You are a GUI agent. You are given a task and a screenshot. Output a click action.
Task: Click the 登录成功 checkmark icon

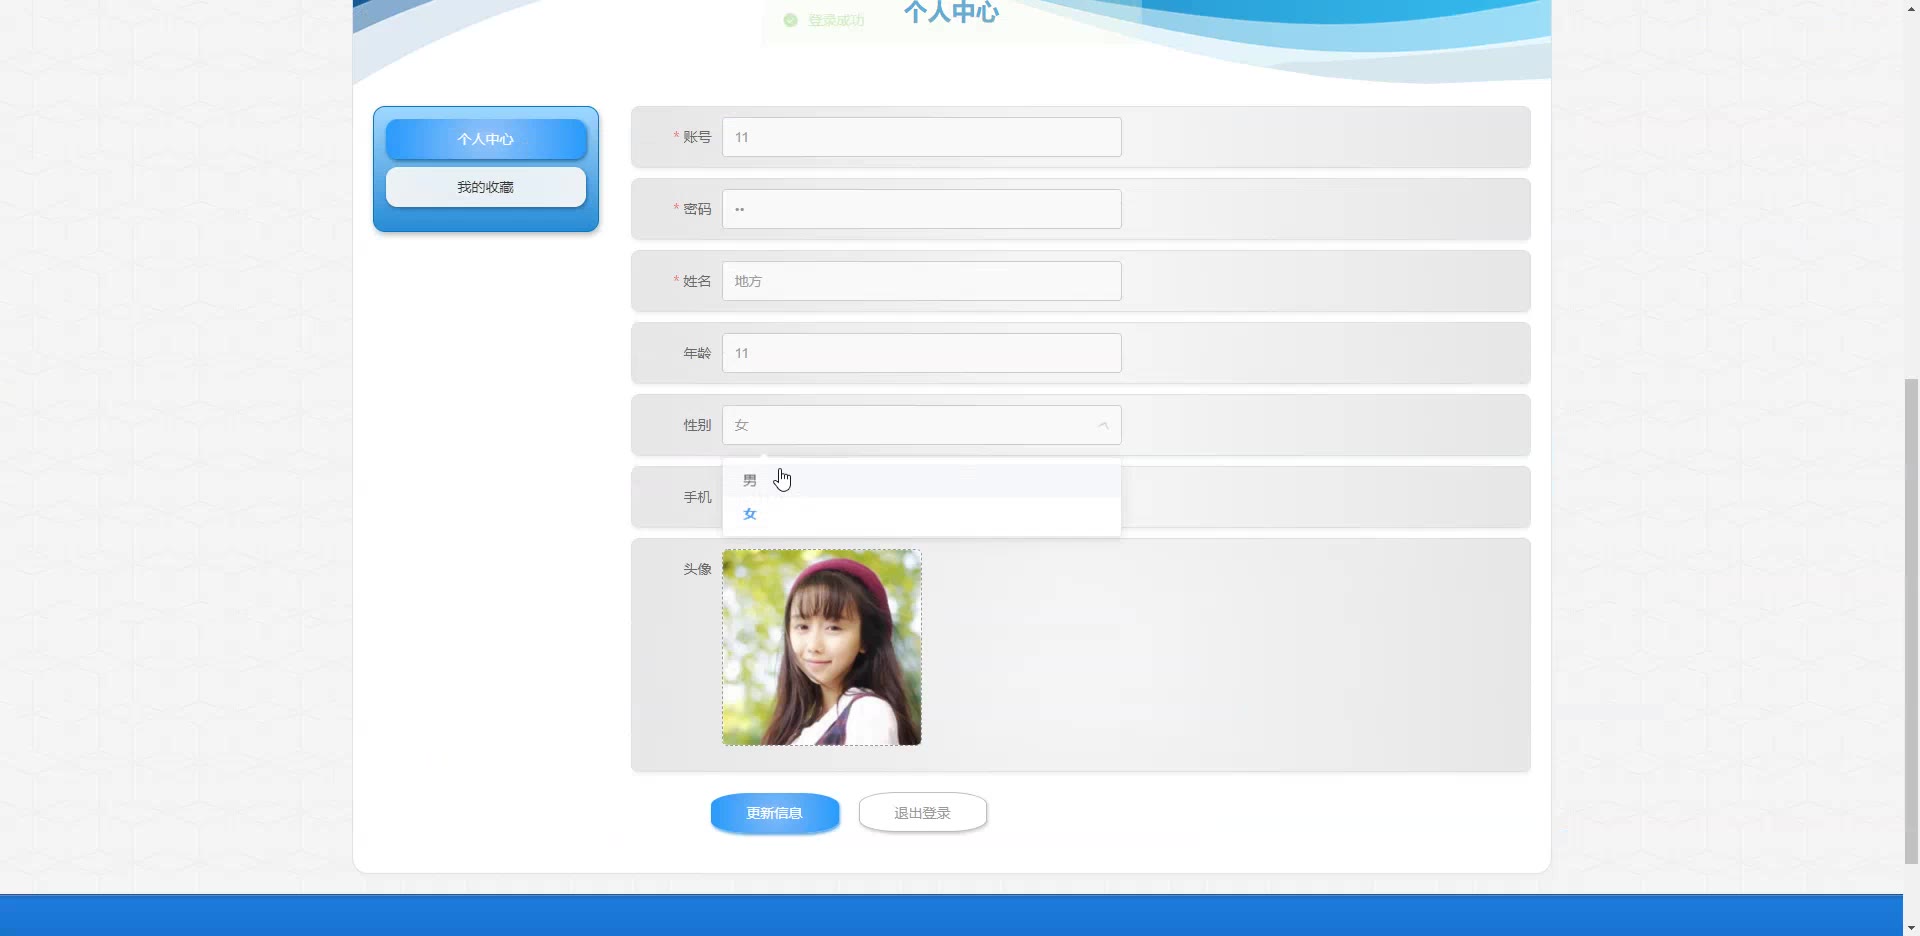click(x=790, y=20)
